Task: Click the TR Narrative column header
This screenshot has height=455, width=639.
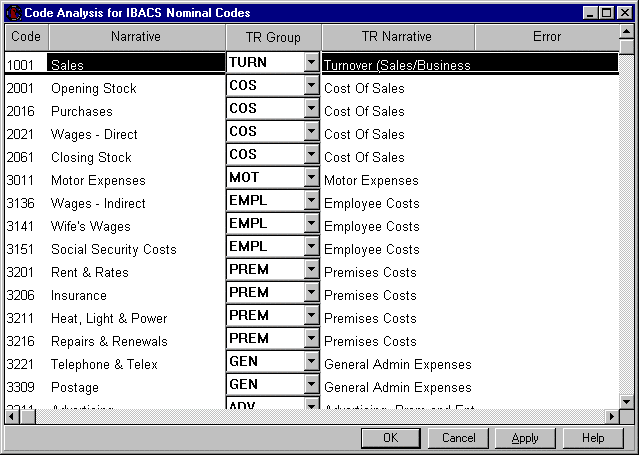Action: [x=397, y=37]
